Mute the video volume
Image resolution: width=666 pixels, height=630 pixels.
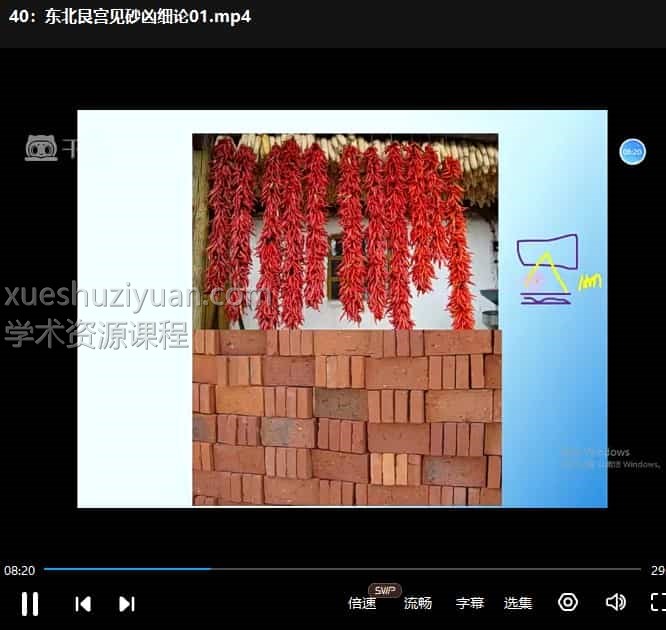(615, 602)
